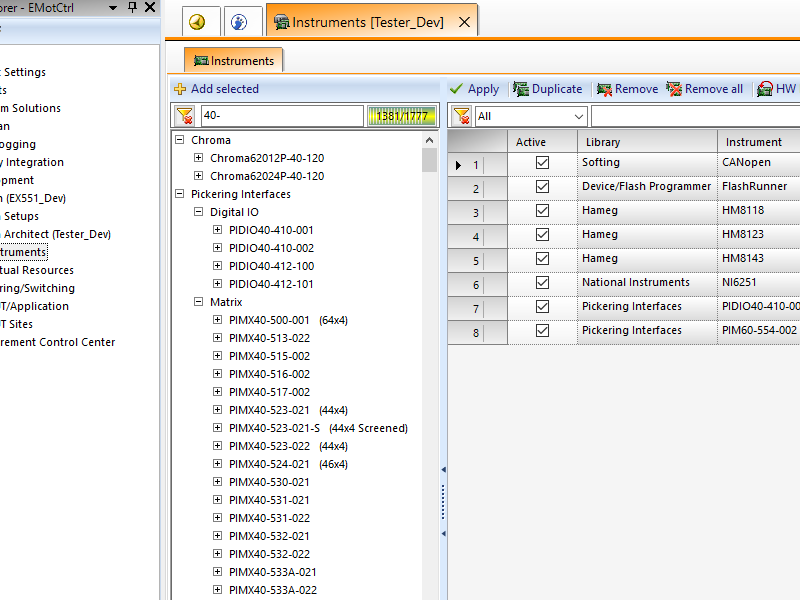Collapse left splitter arrow upper
The height and width of the screenshot is (600, 800).
coord(443,469)
